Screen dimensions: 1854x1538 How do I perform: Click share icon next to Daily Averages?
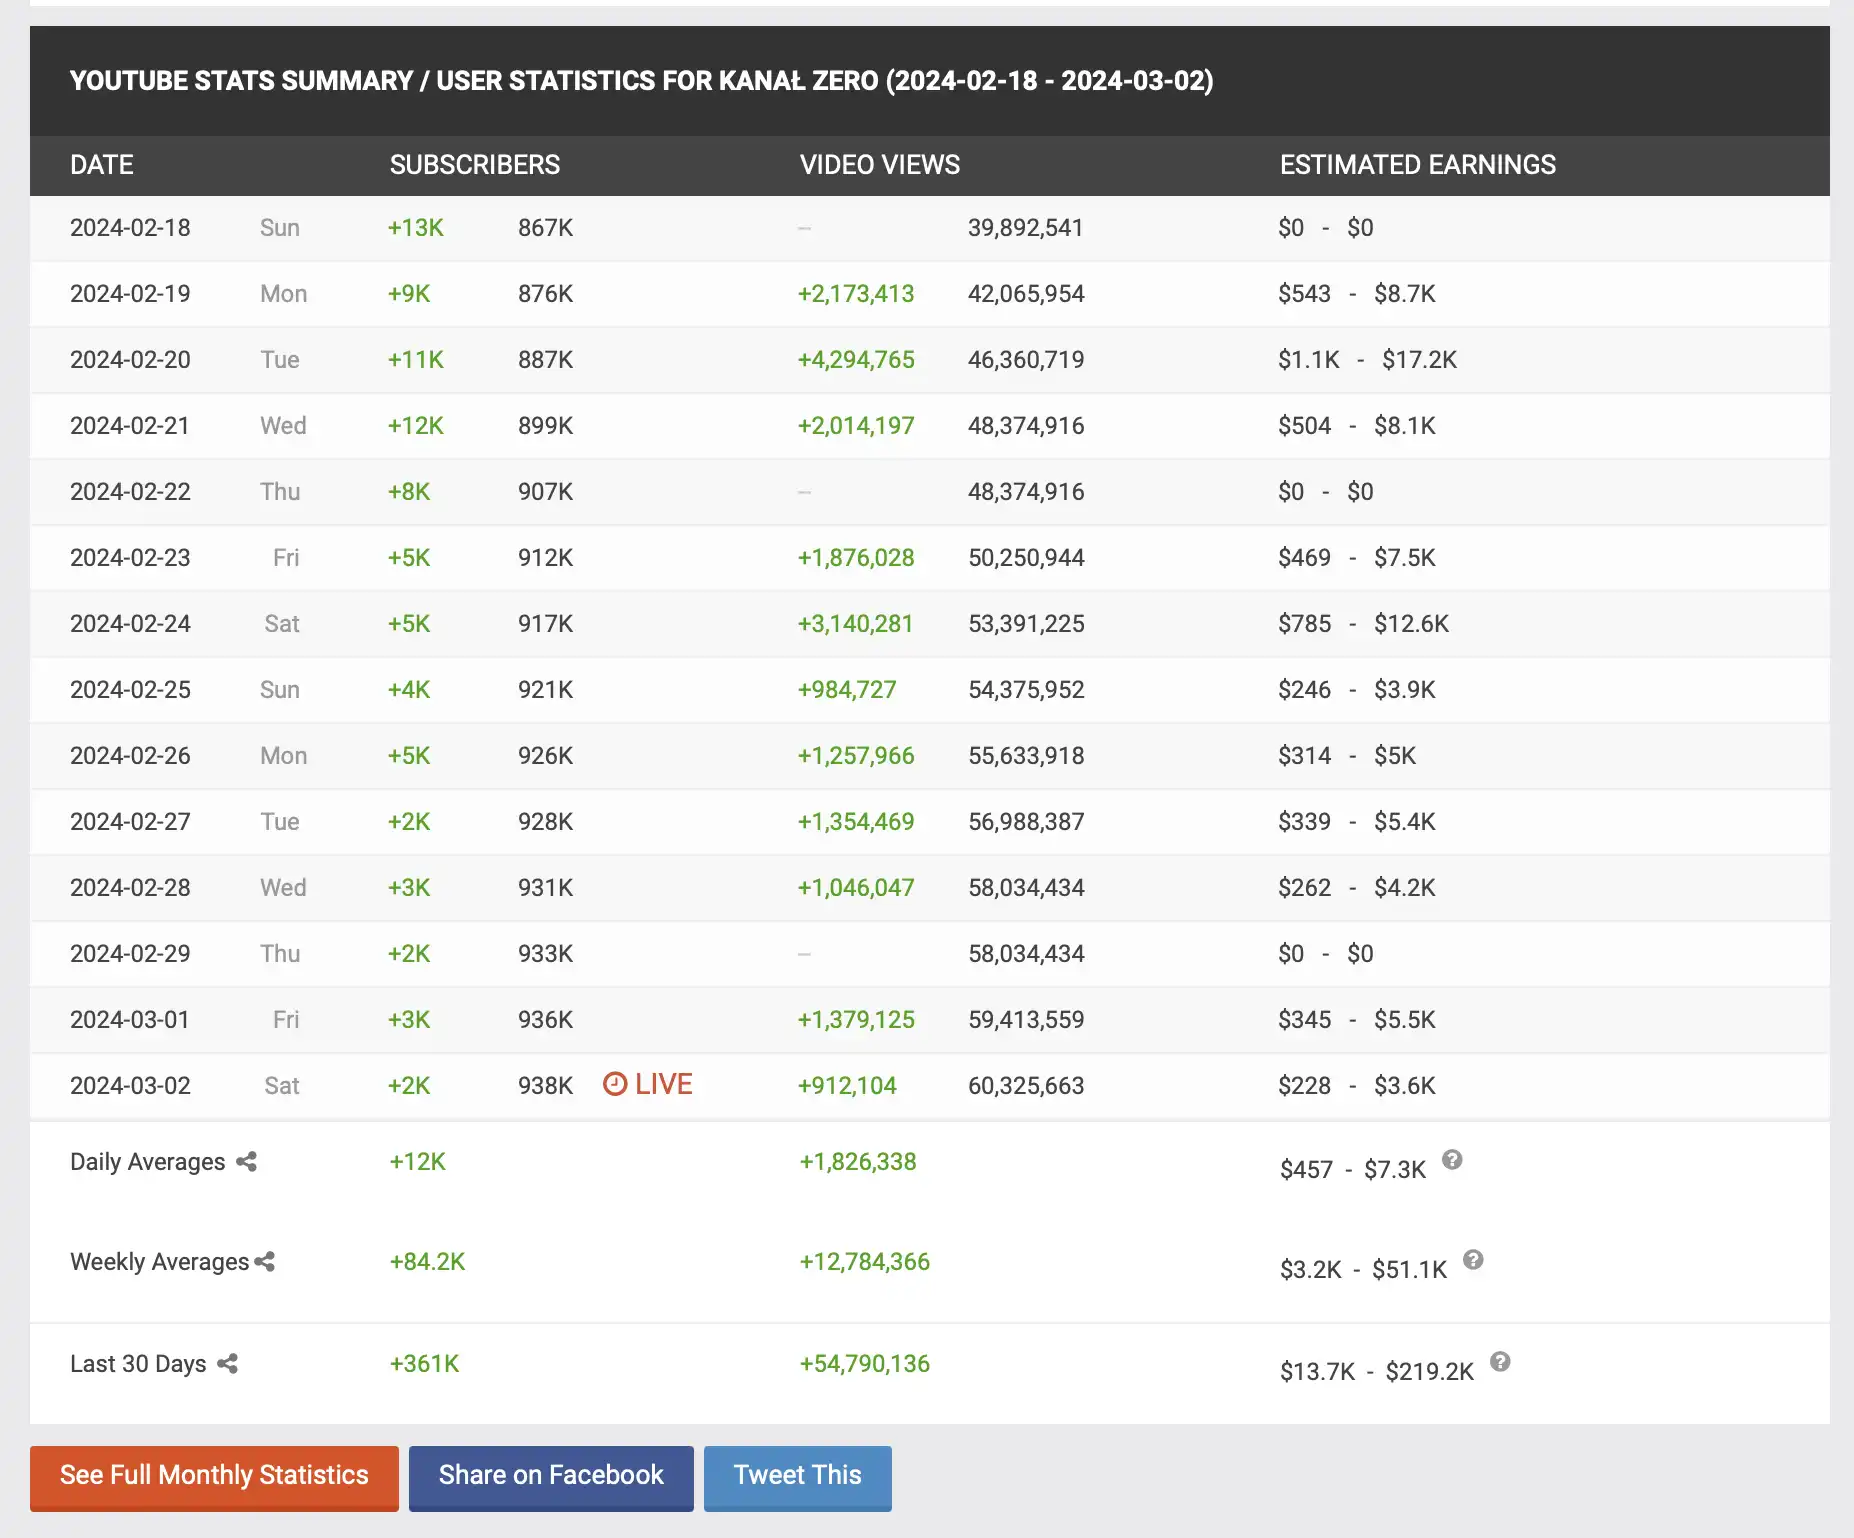coord(246,1161)
